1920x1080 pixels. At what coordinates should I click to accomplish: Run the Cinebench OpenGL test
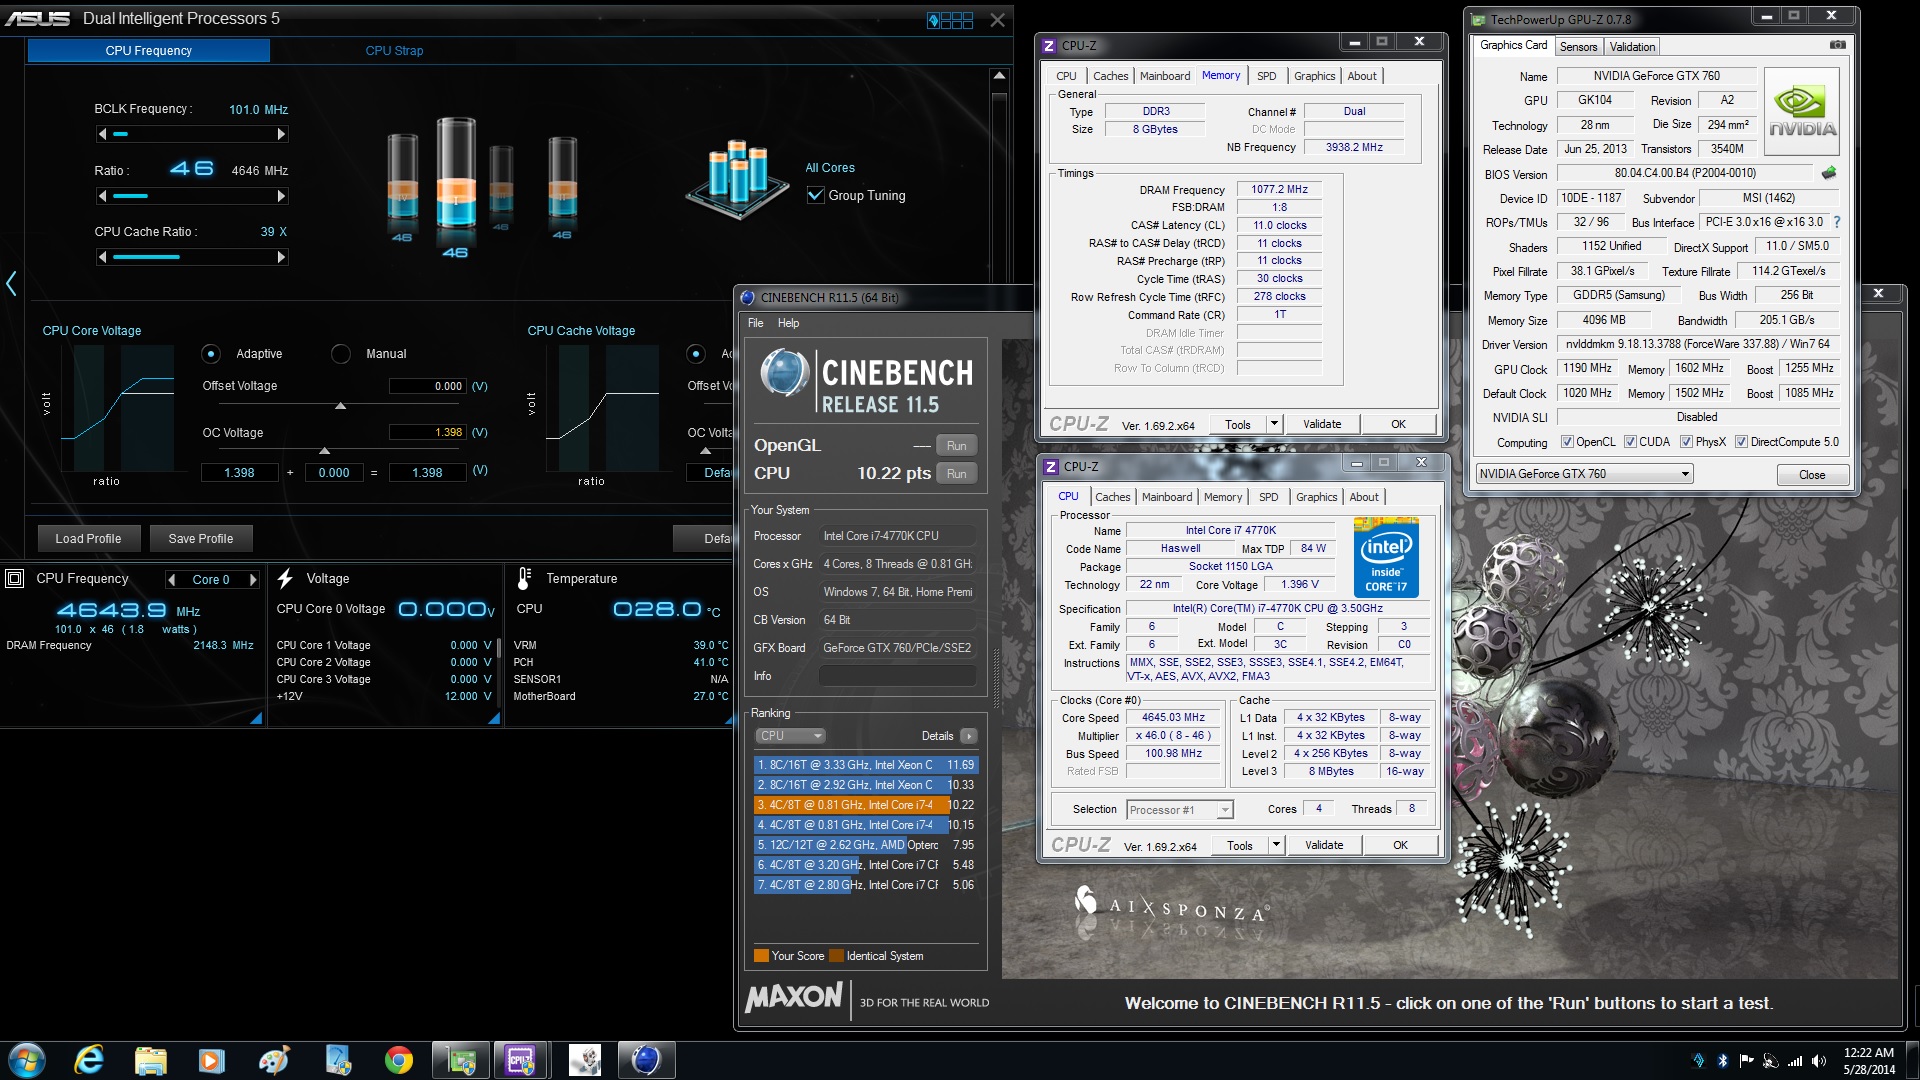956,446
